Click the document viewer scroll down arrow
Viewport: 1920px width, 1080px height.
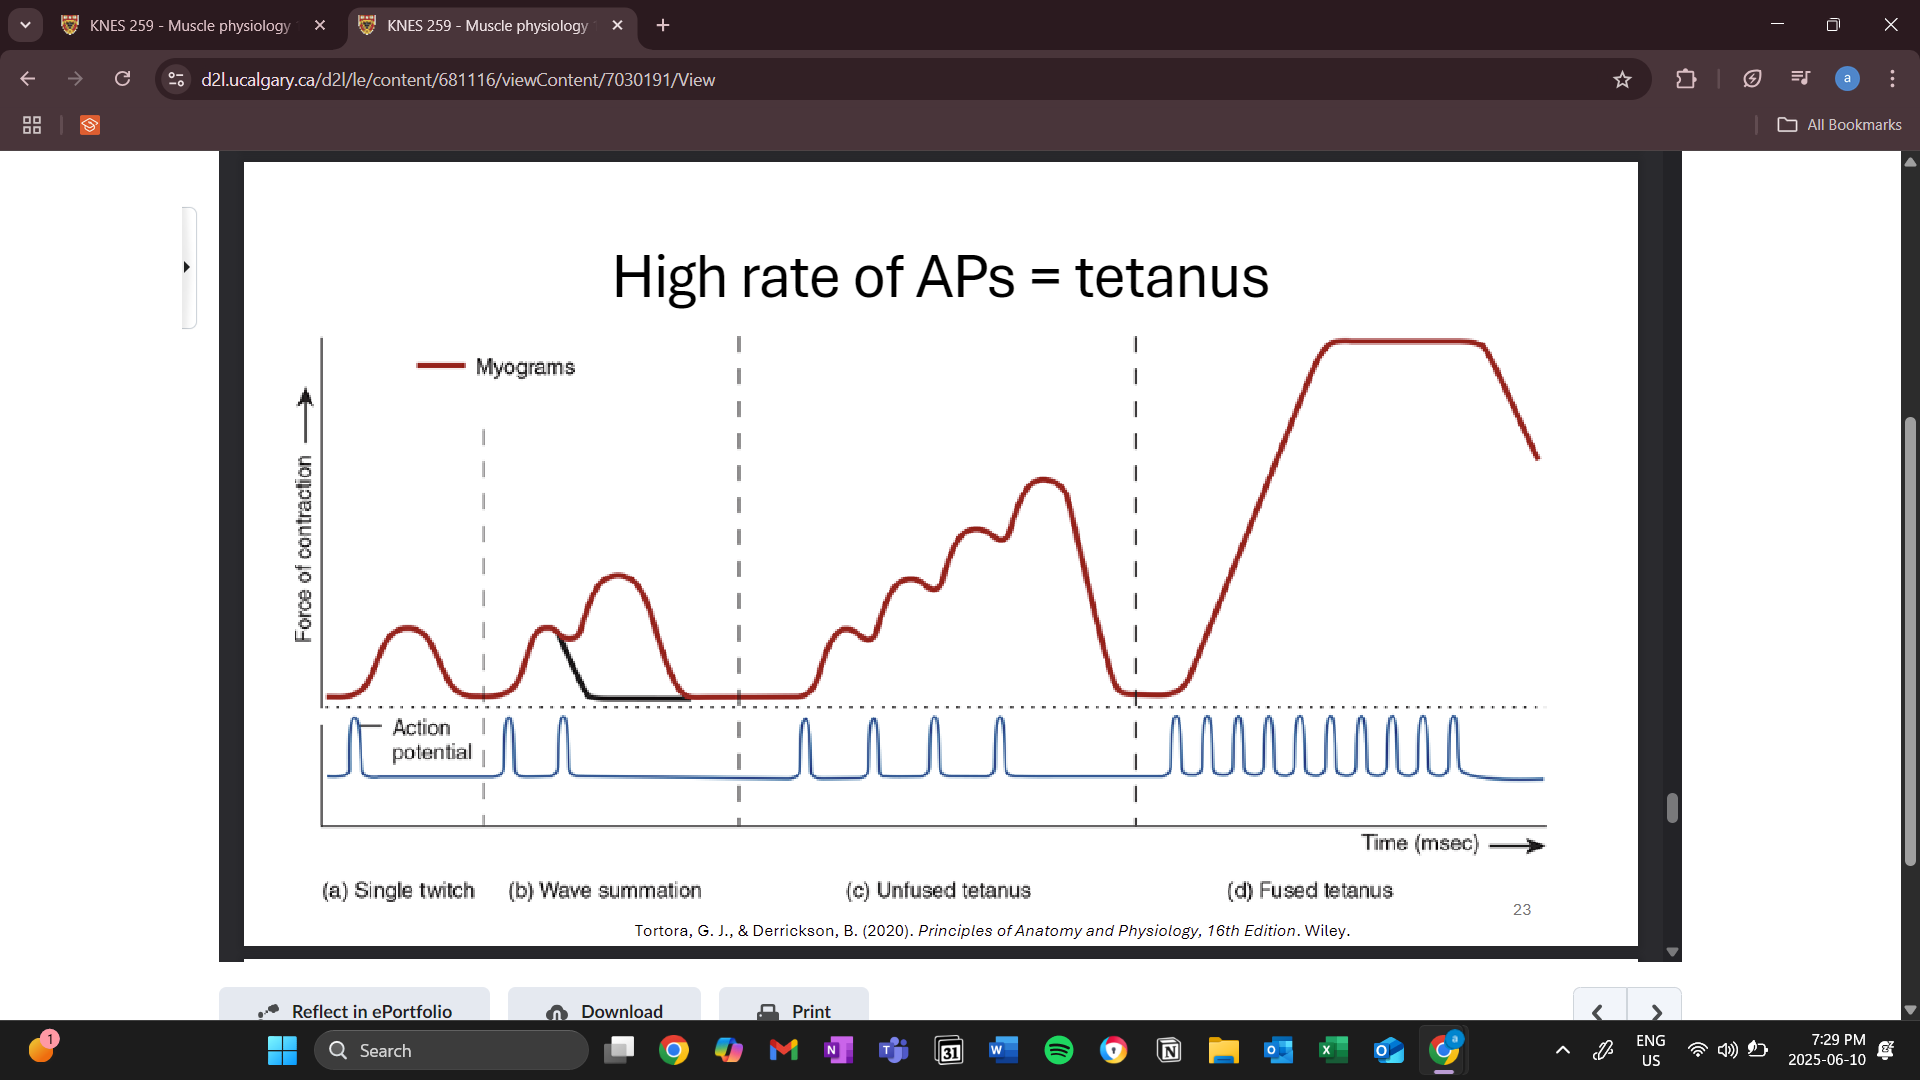click(x=1672, y=952)
